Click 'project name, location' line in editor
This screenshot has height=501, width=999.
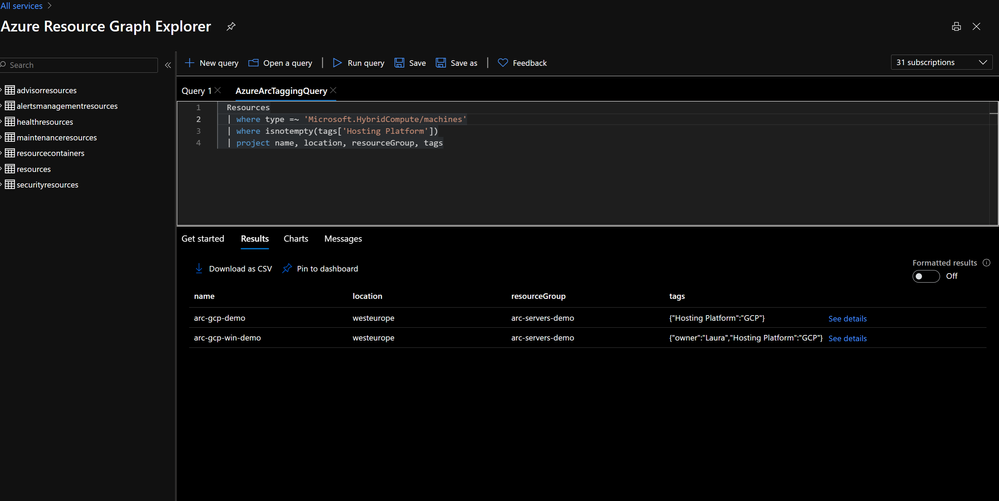click(x=335, y=143)
